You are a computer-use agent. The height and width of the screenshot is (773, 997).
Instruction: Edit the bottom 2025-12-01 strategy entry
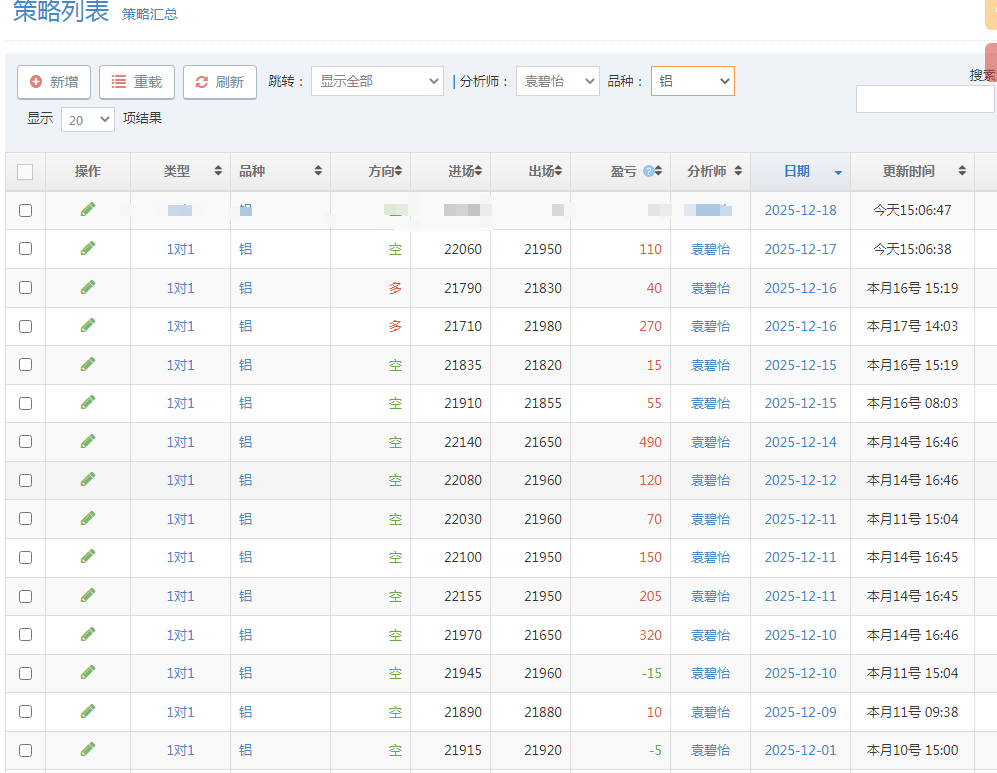pos(87,750)
